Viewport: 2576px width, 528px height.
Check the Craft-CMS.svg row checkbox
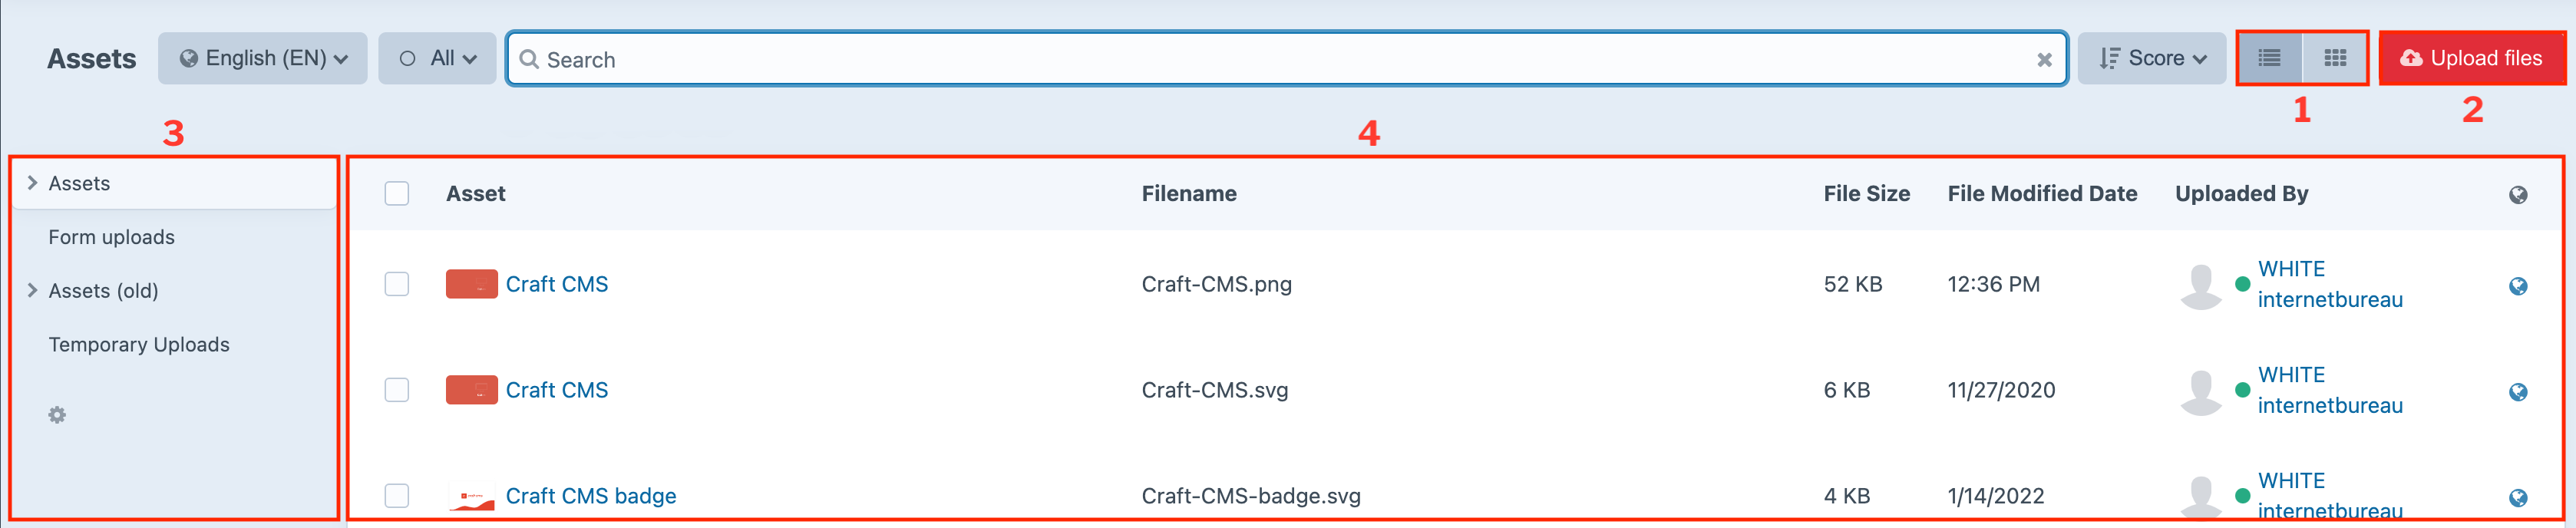click(397, 390)
